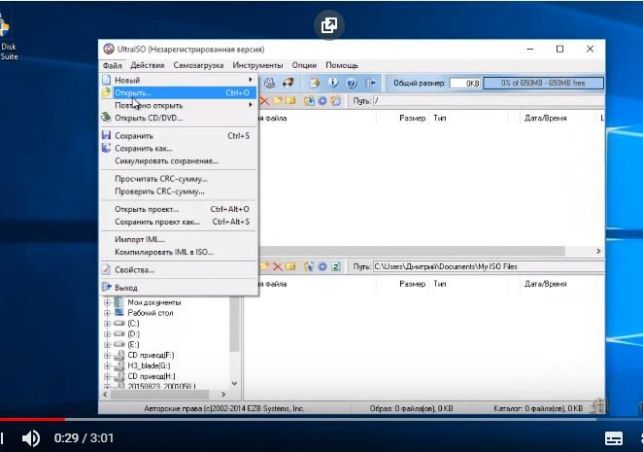Click tree panel's right horizontal scroll arrow
The height and width of the screenshot is (452, 643).
click(x=223, y=395)
